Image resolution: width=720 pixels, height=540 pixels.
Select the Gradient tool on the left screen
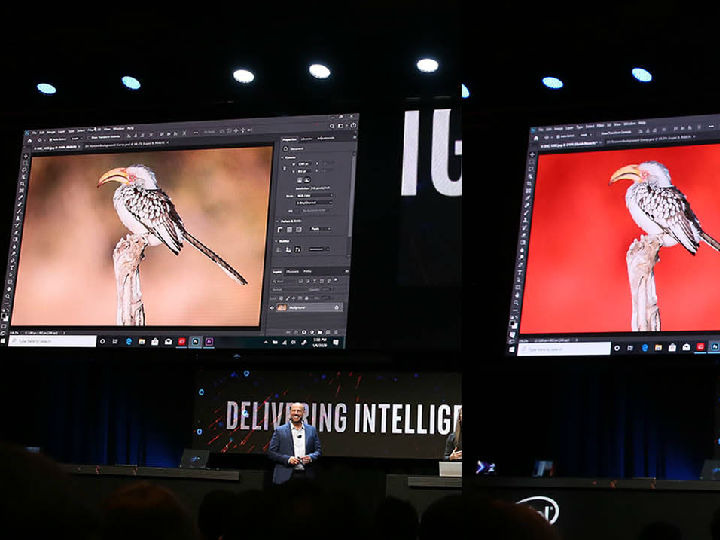click(x=16, y=239)
